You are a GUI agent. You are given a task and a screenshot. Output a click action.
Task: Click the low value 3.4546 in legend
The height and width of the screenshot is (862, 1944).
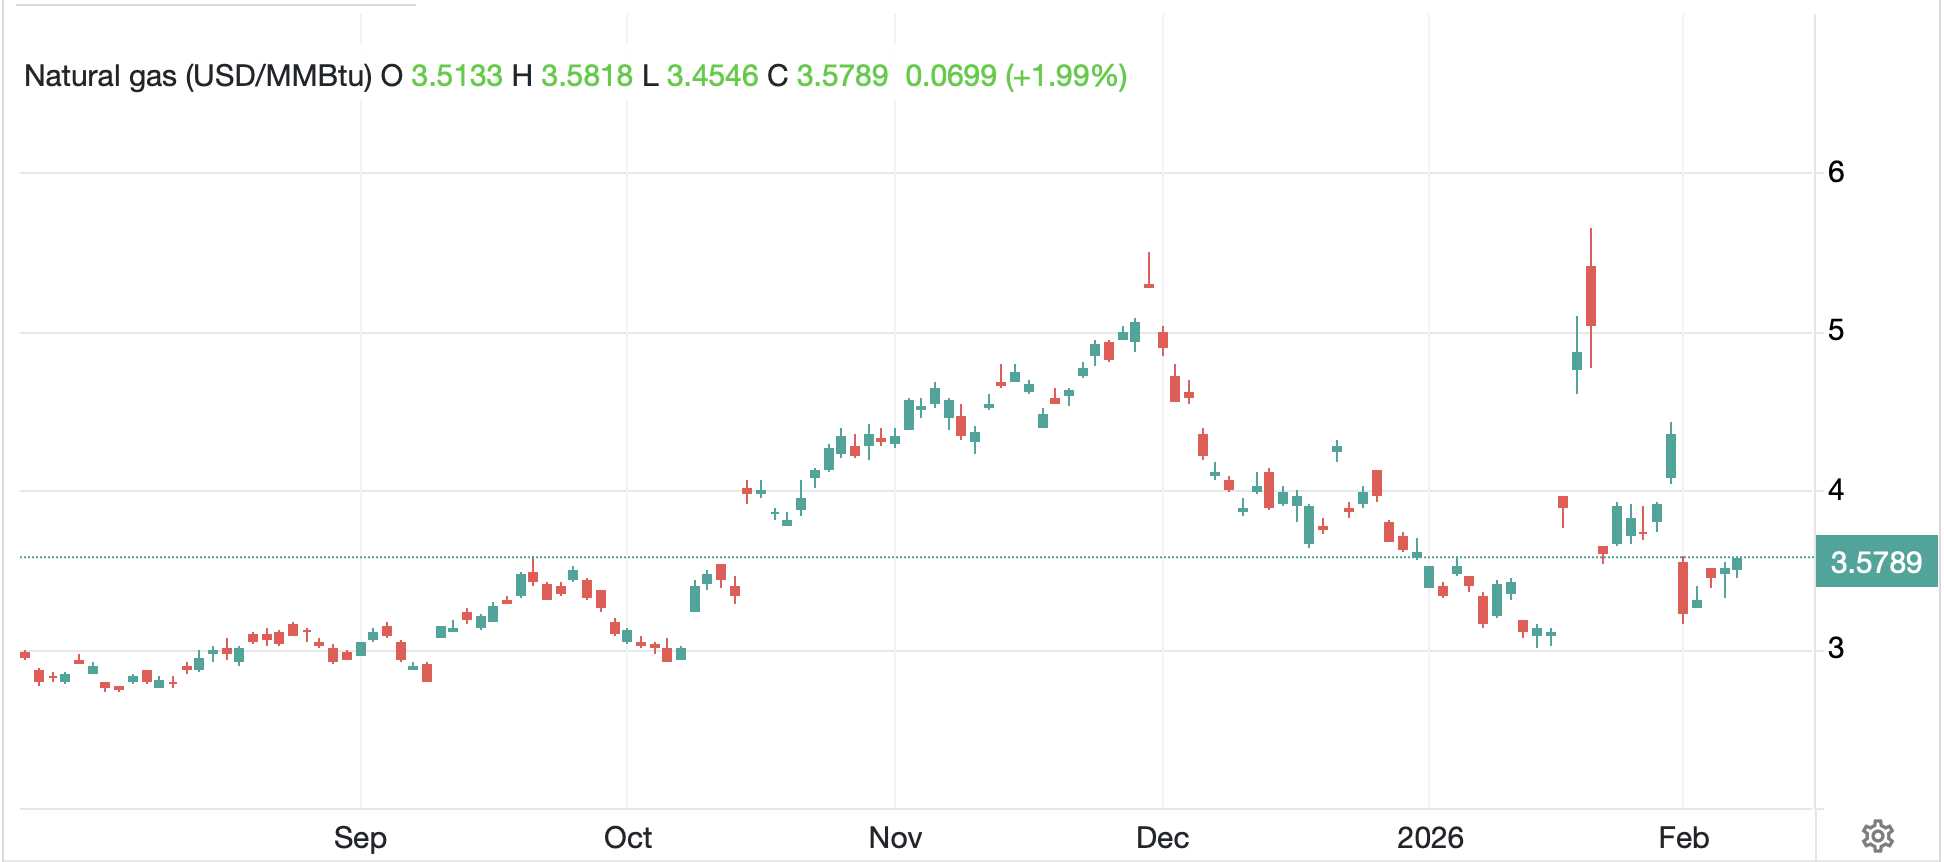(712, 76)
